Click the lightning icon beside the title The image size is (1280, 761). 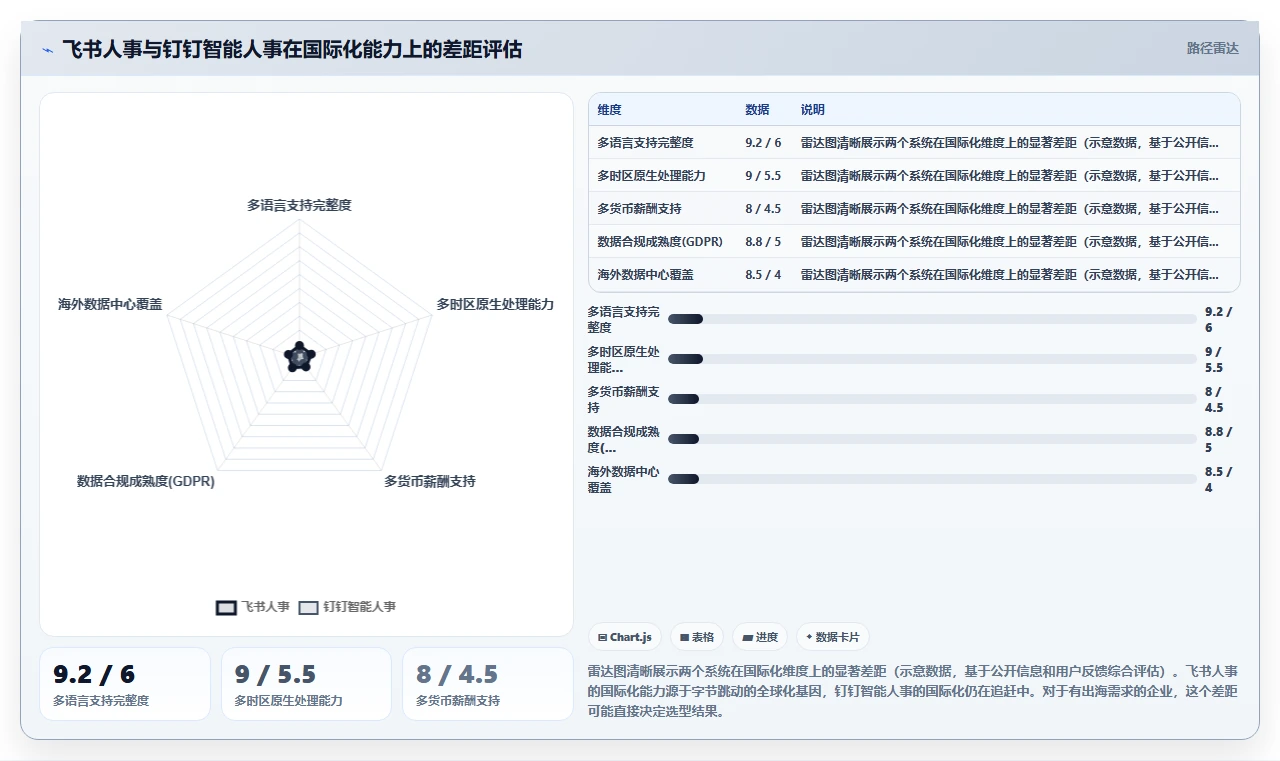(47, 49)
